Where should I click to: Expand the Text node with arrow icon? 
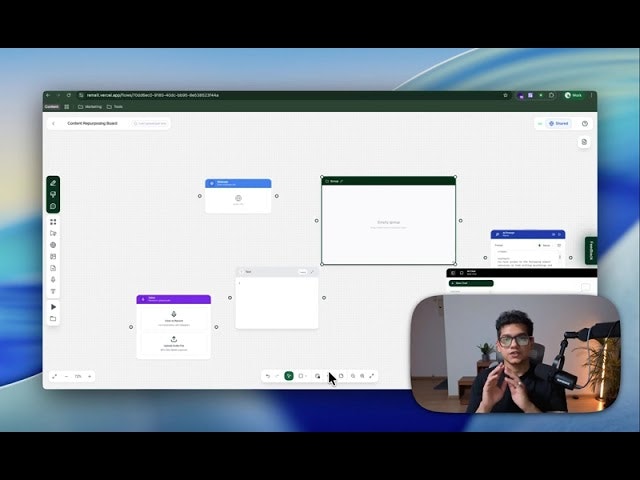tap(312, 272)
